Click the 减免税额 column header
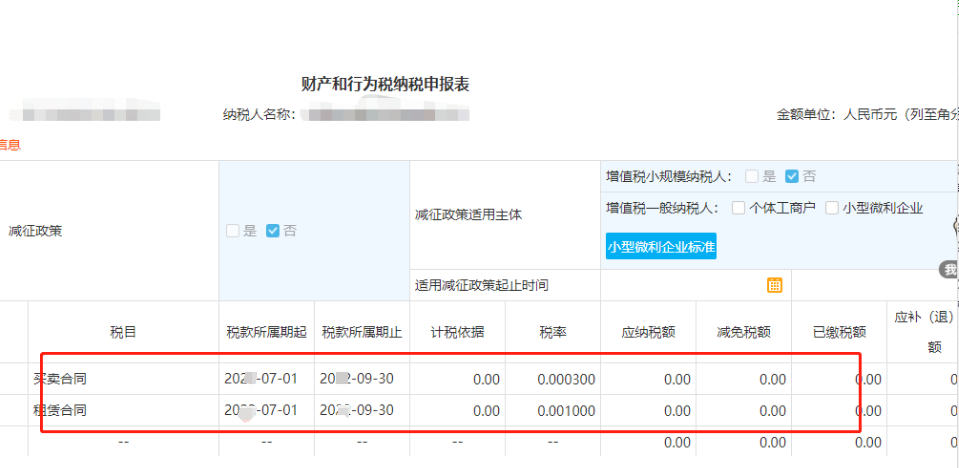The height and width of the screenshot is (468, 959). coord(744,332)
